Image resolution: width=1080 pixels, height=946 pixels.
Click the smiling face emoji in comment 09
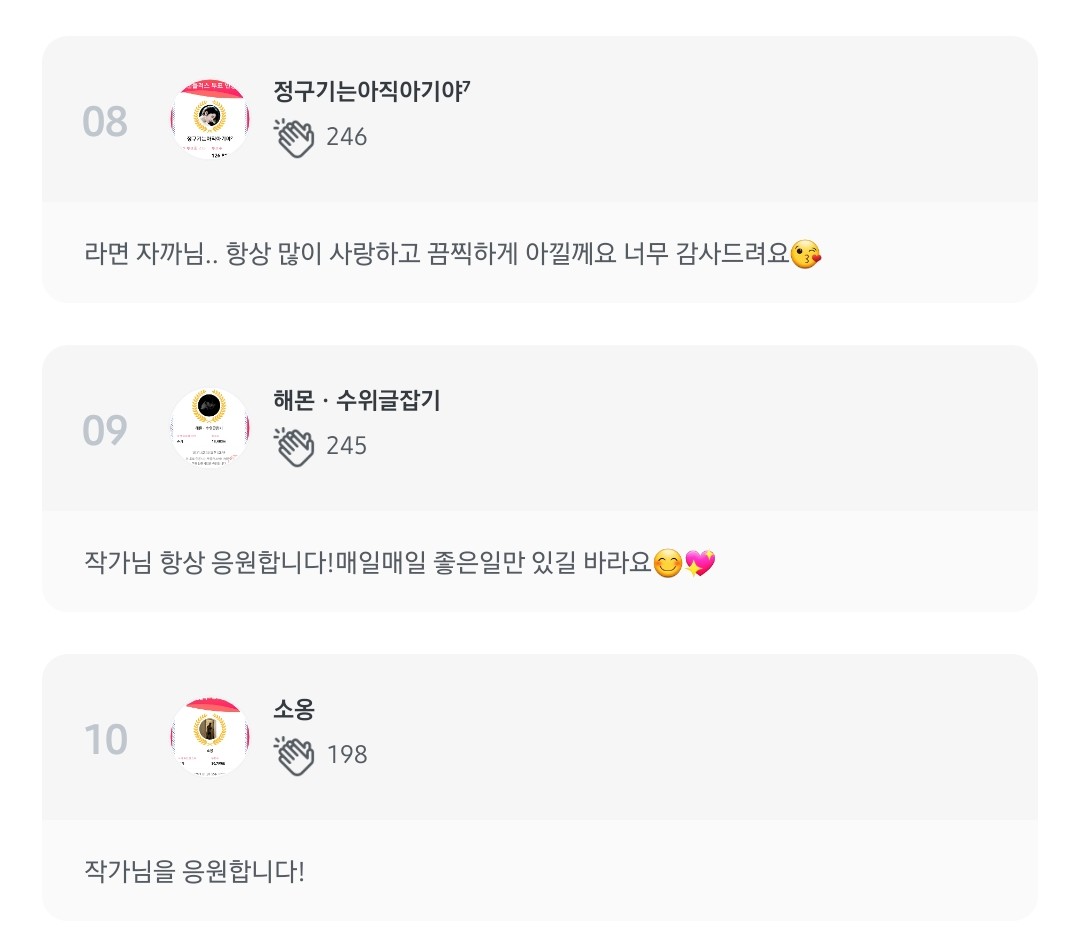click(x=668, y=565)
